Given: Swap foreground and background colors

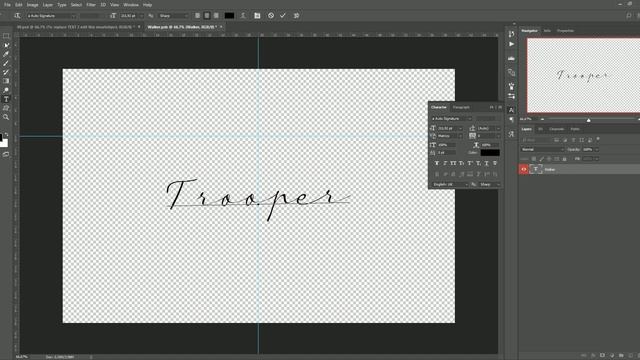Looking at the screenshot, I should click(x=7, y=135).
